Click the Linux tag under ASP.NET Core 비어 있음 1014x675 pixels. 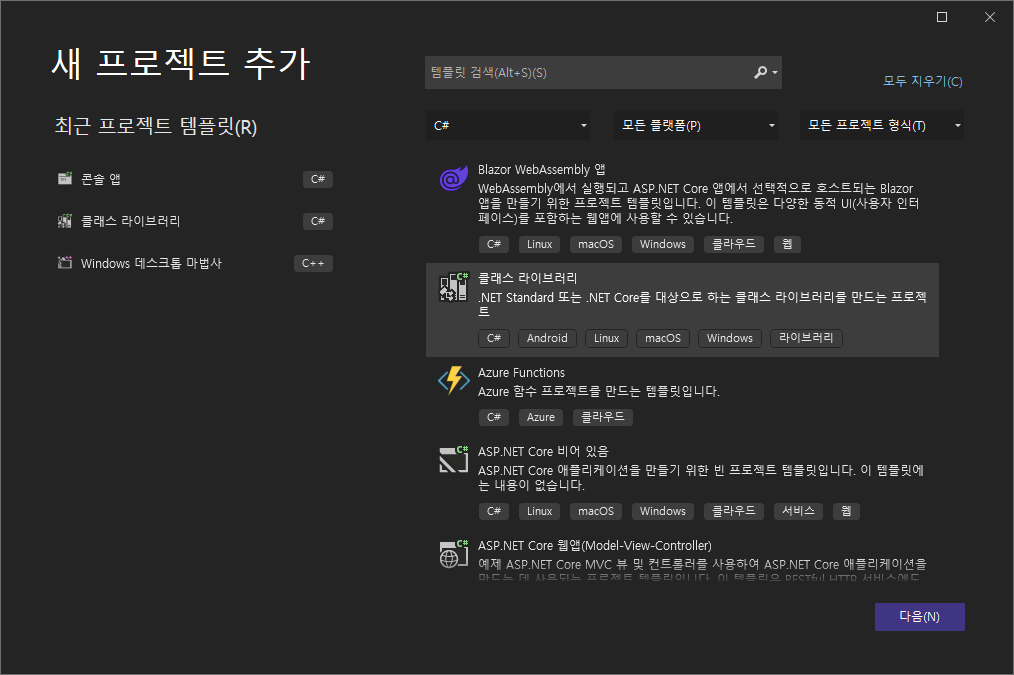click(x=539, y=511)
